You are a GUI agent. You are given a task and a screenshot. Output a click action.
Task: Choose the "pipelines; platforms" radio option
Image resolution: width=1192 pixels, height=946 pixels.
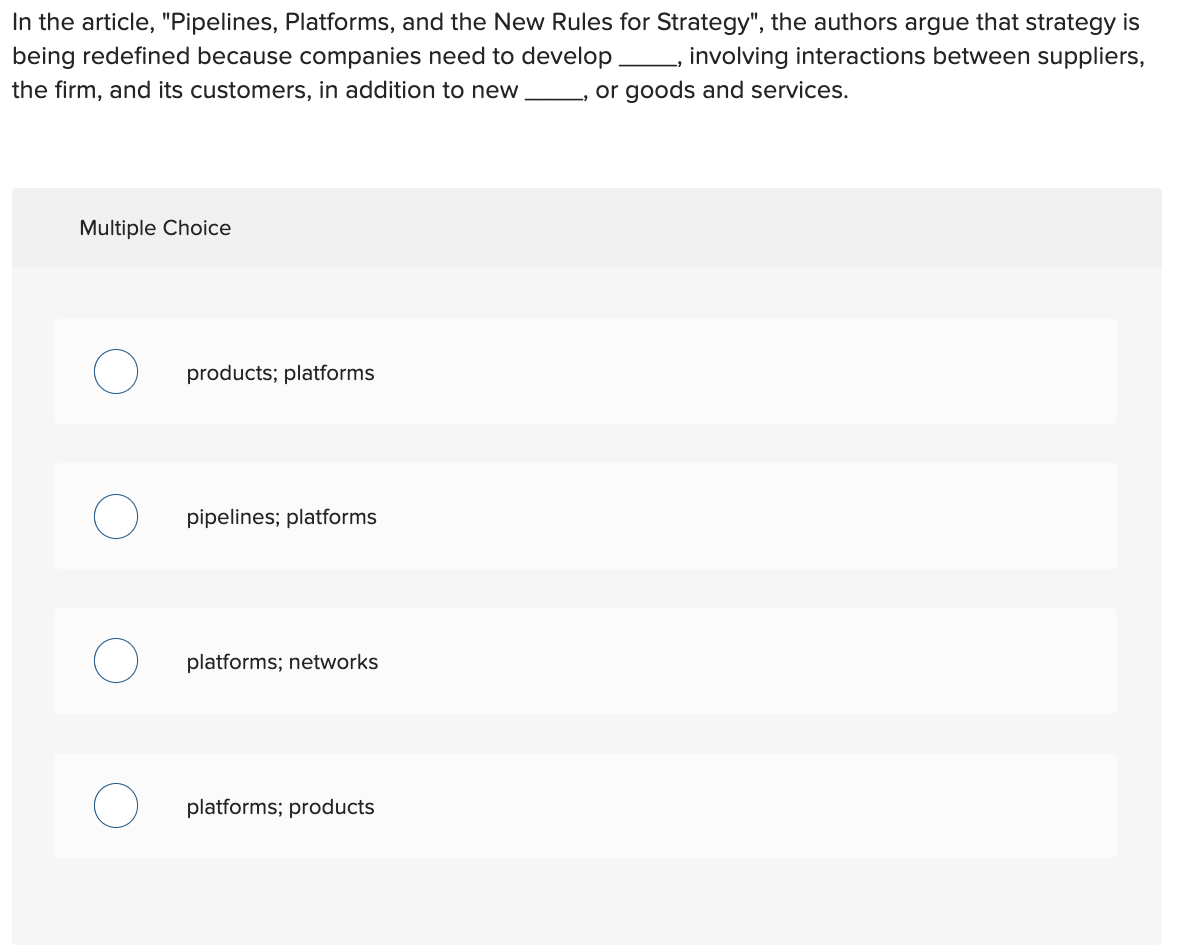pos(116,516)
